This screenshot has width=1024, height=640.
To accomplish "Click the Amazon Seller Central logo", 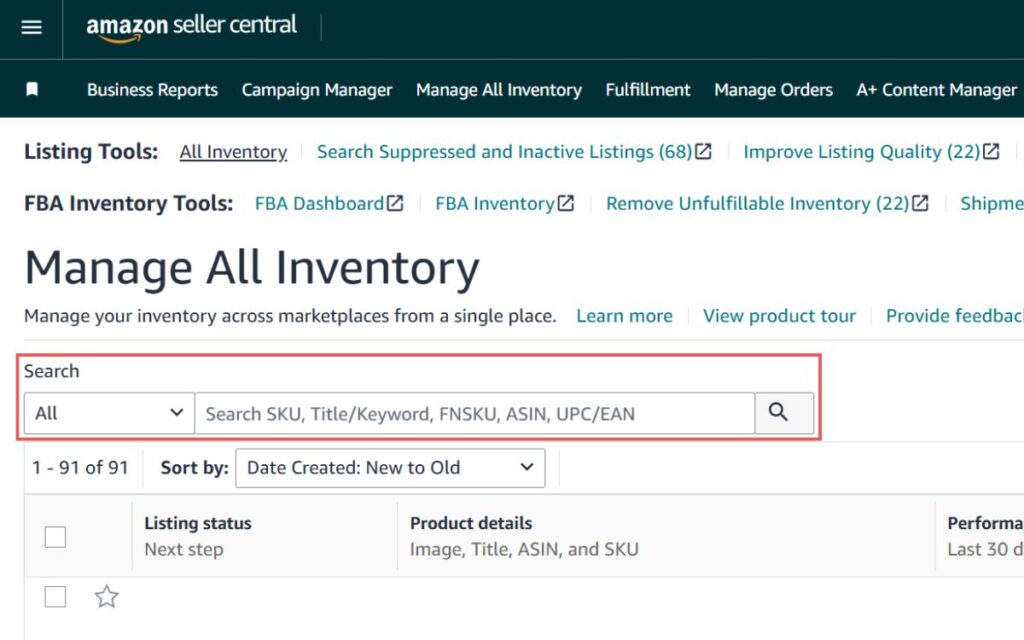I will point(191,27).
